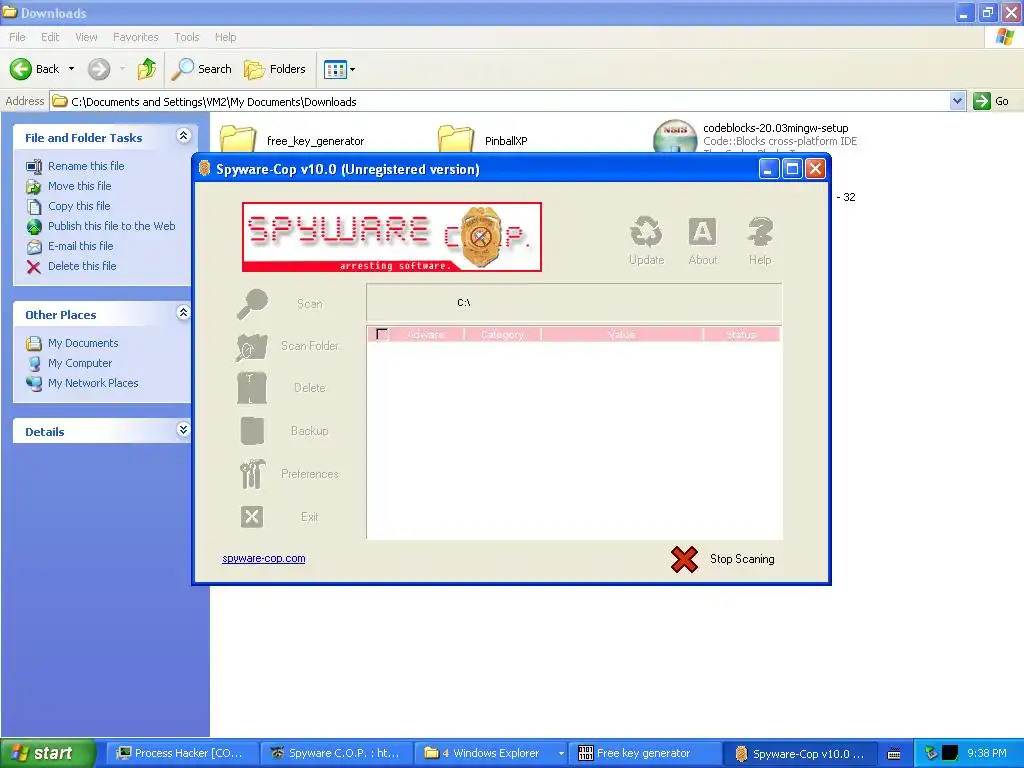Click the Category column header
The image size is (1024, 768).
pyautogui.click(x=502, y=334)
